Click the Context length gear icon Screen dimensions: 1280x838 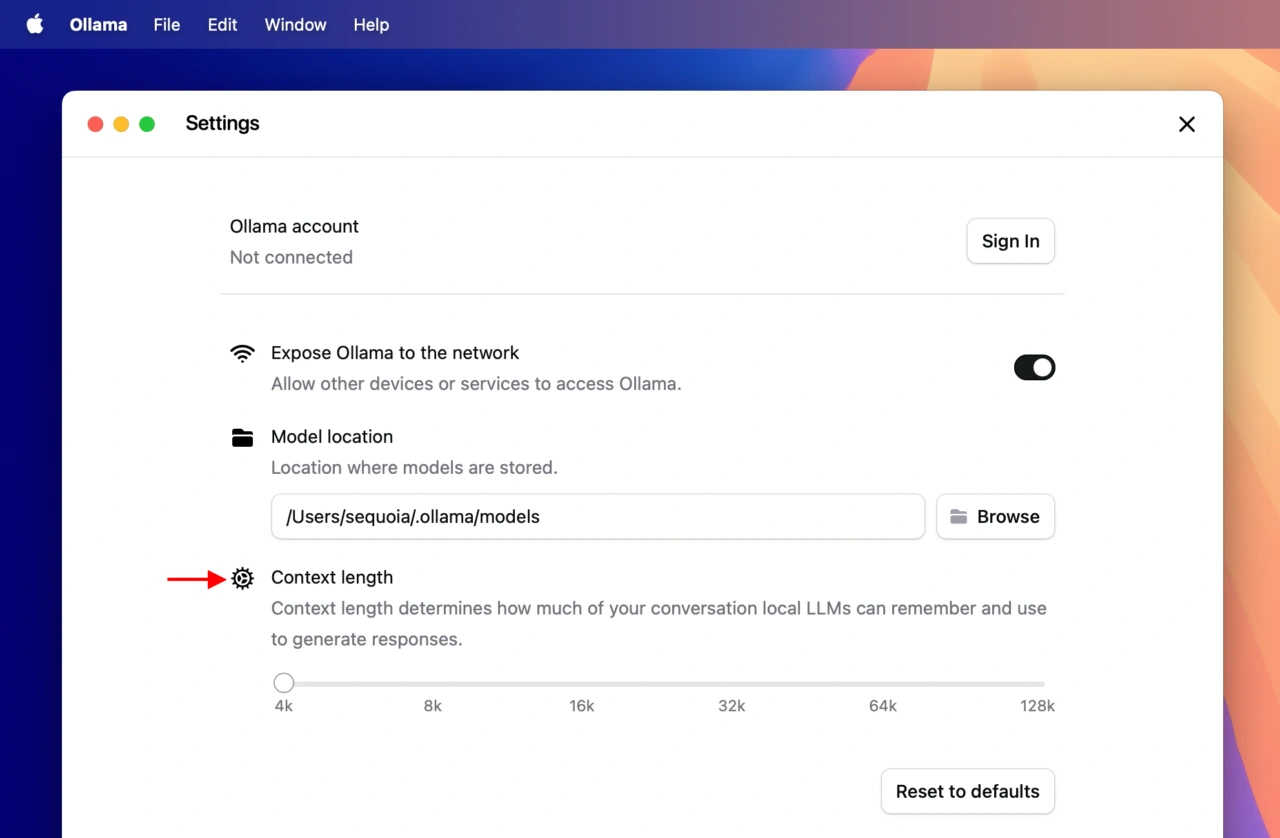tap(242, 578)
